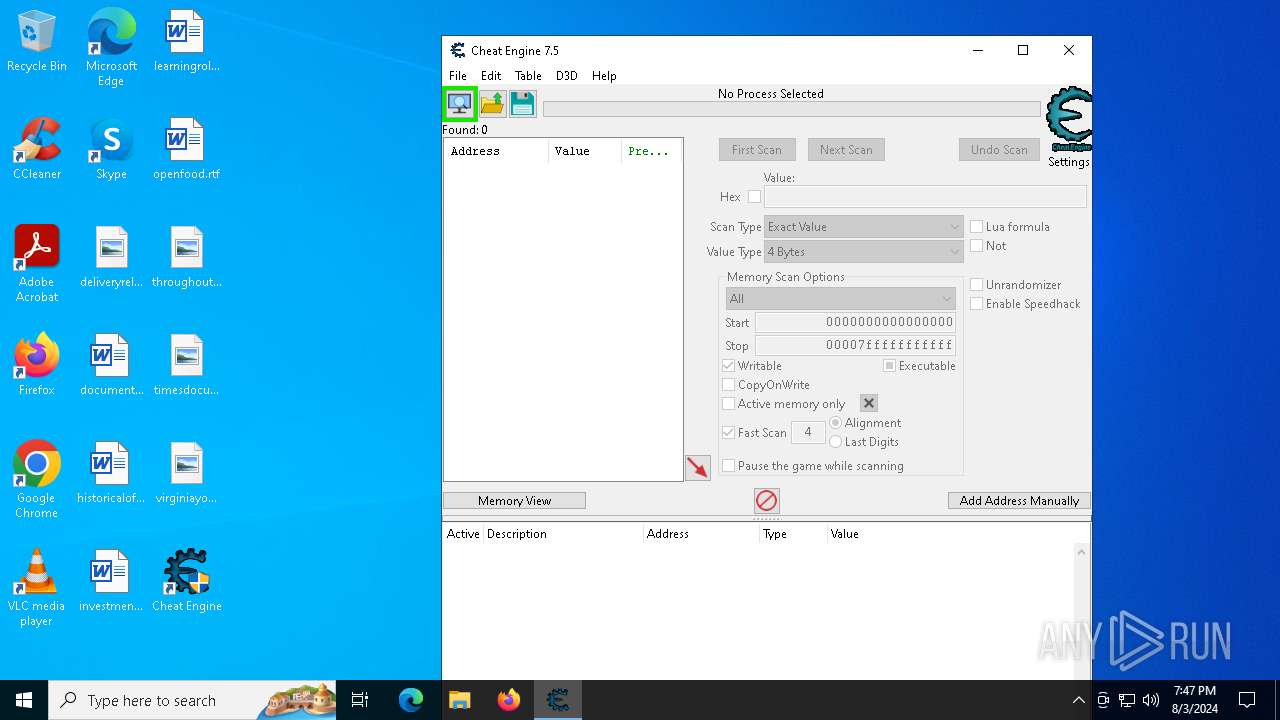
Task: Click the red arrow add-to-list icon
Action: 697,467
